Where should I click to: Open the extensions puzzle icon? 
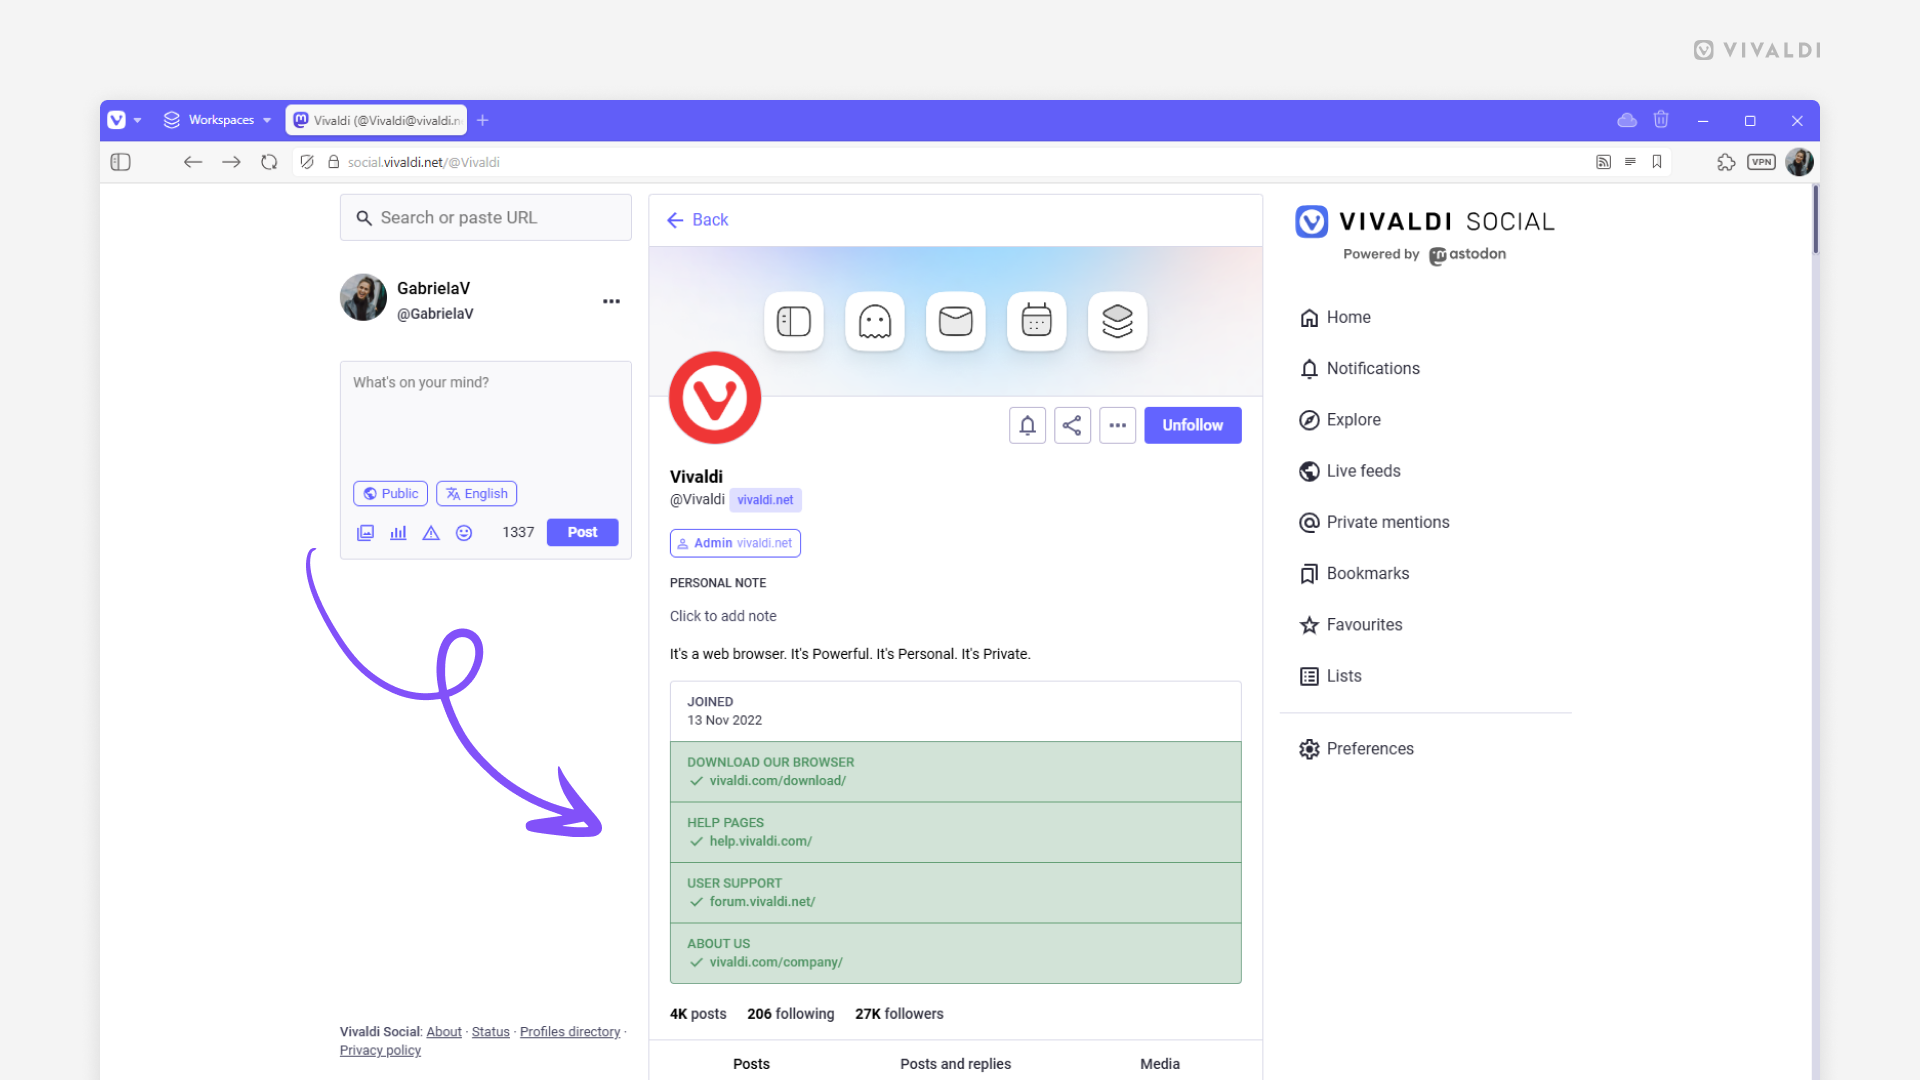[1726, 162]
